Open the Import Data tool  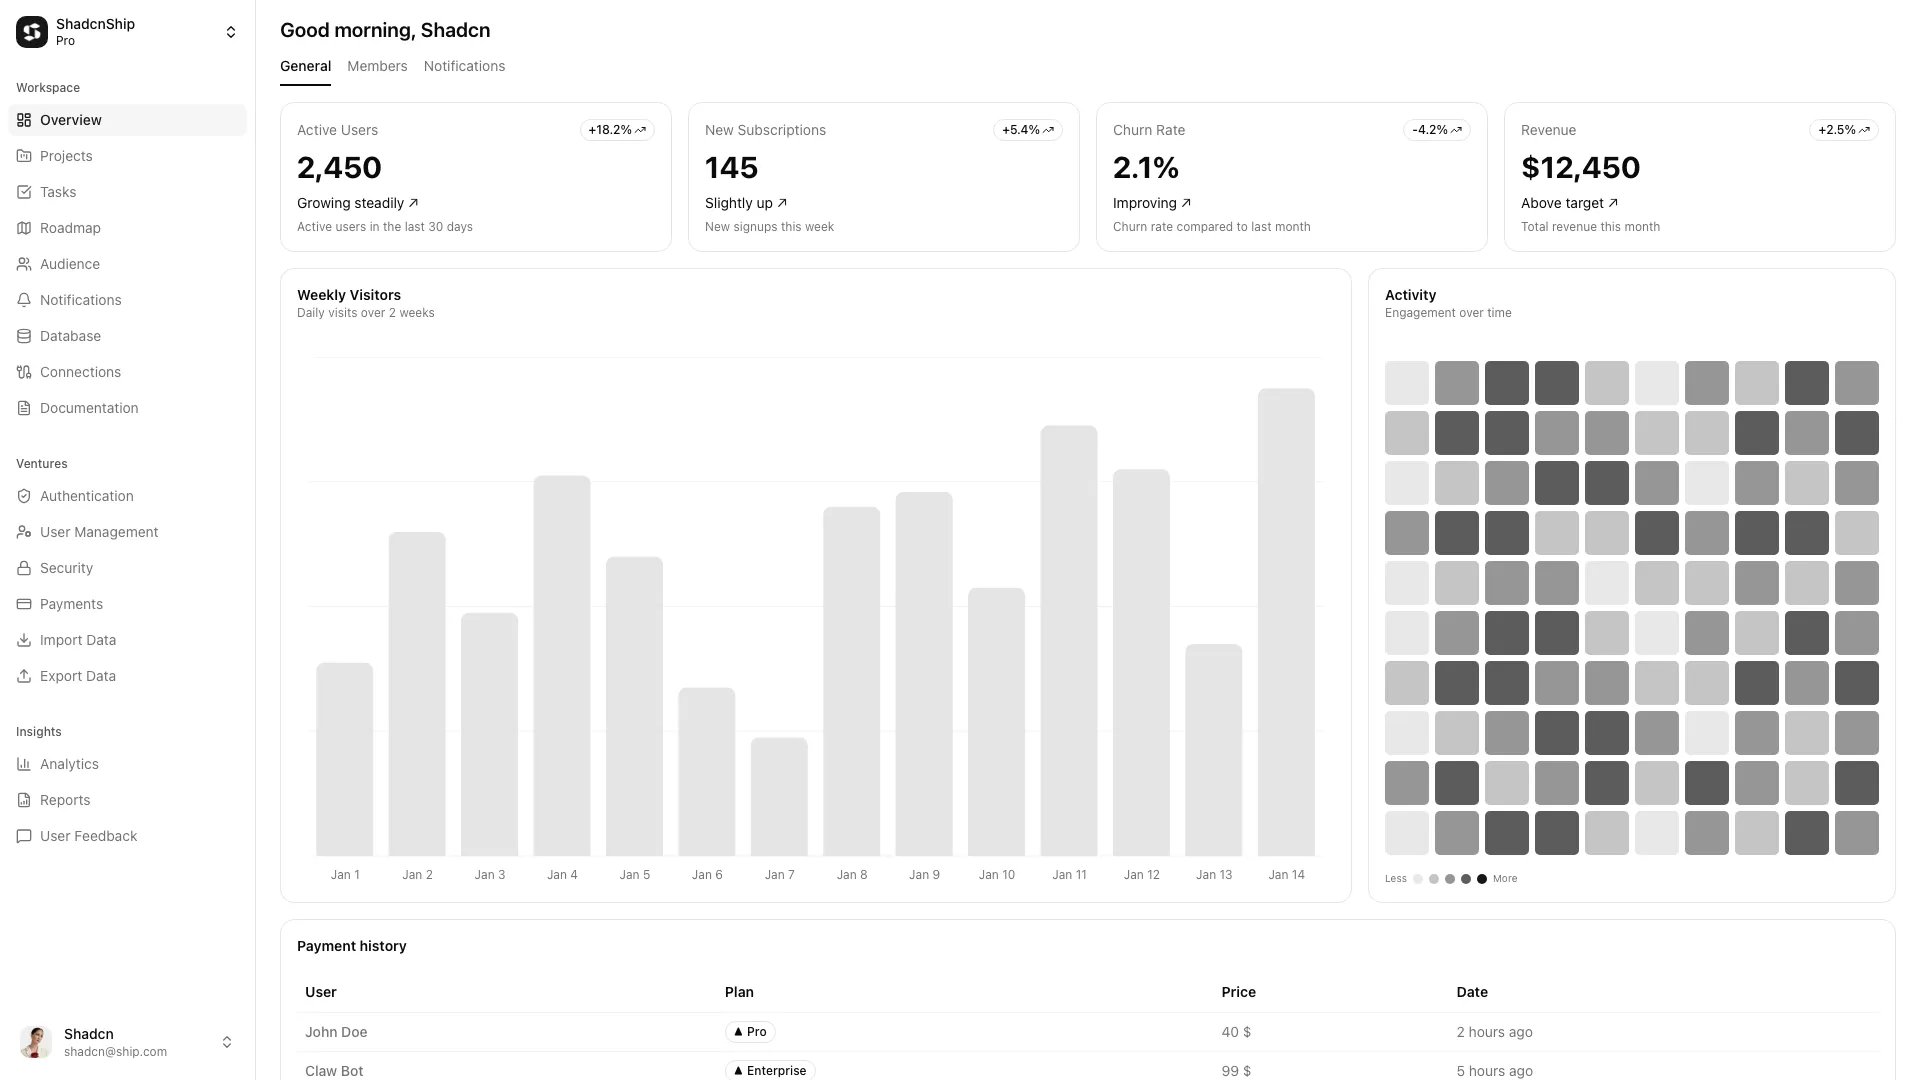click(x=77, y=640)
